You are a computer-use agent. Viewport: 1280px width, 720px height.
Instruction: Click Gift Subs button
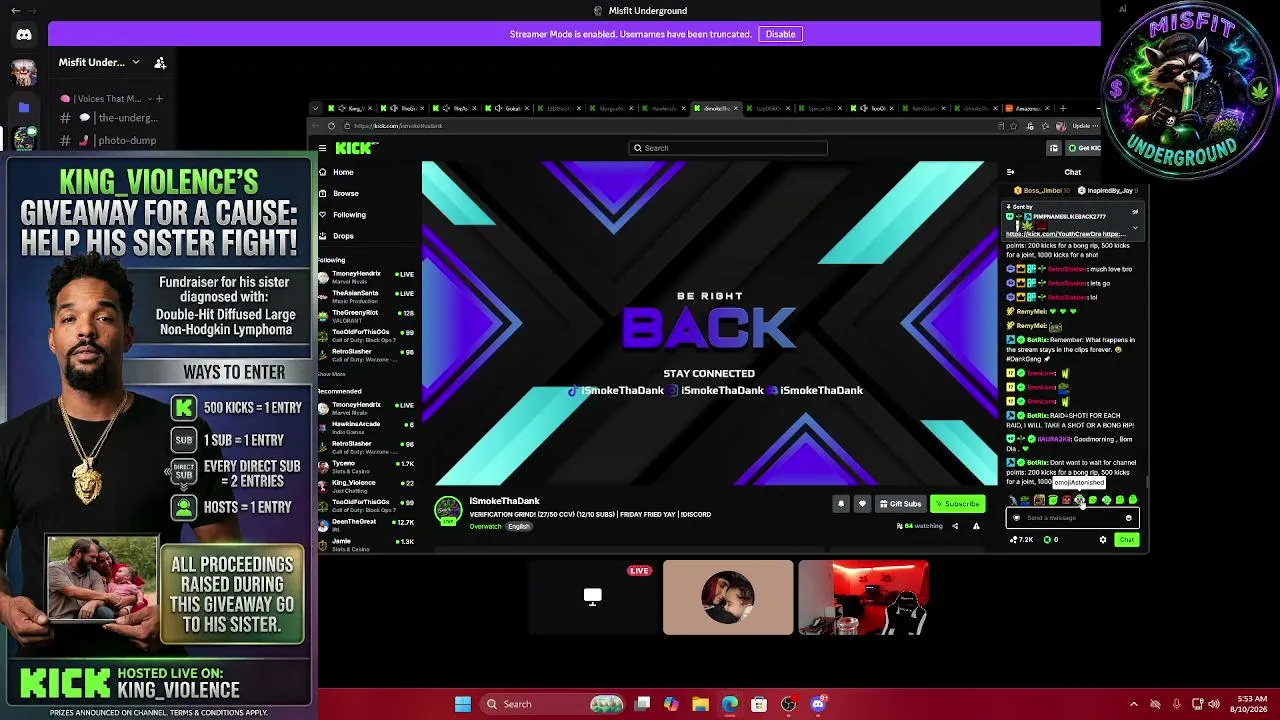pos(900,504)
